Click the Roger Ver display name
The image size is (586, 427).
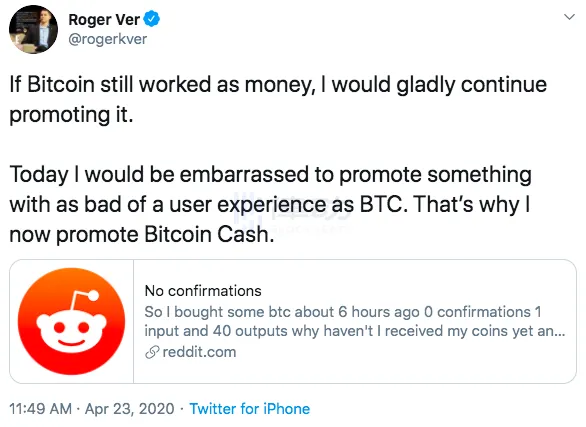[104, 19]
